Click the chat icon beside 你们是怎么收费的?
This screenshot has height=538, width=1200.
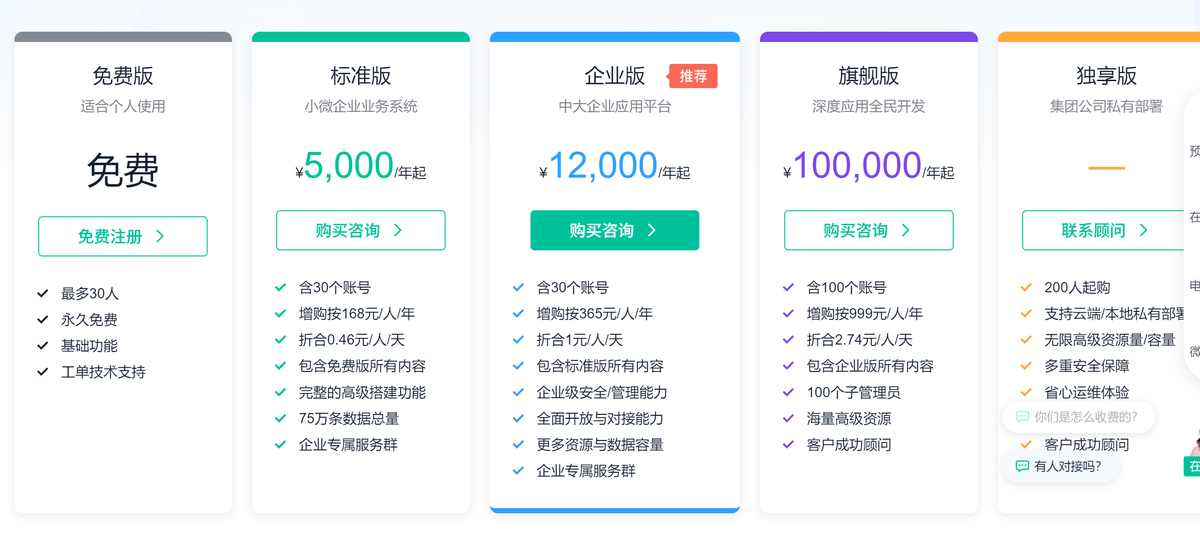point(1022,417)
